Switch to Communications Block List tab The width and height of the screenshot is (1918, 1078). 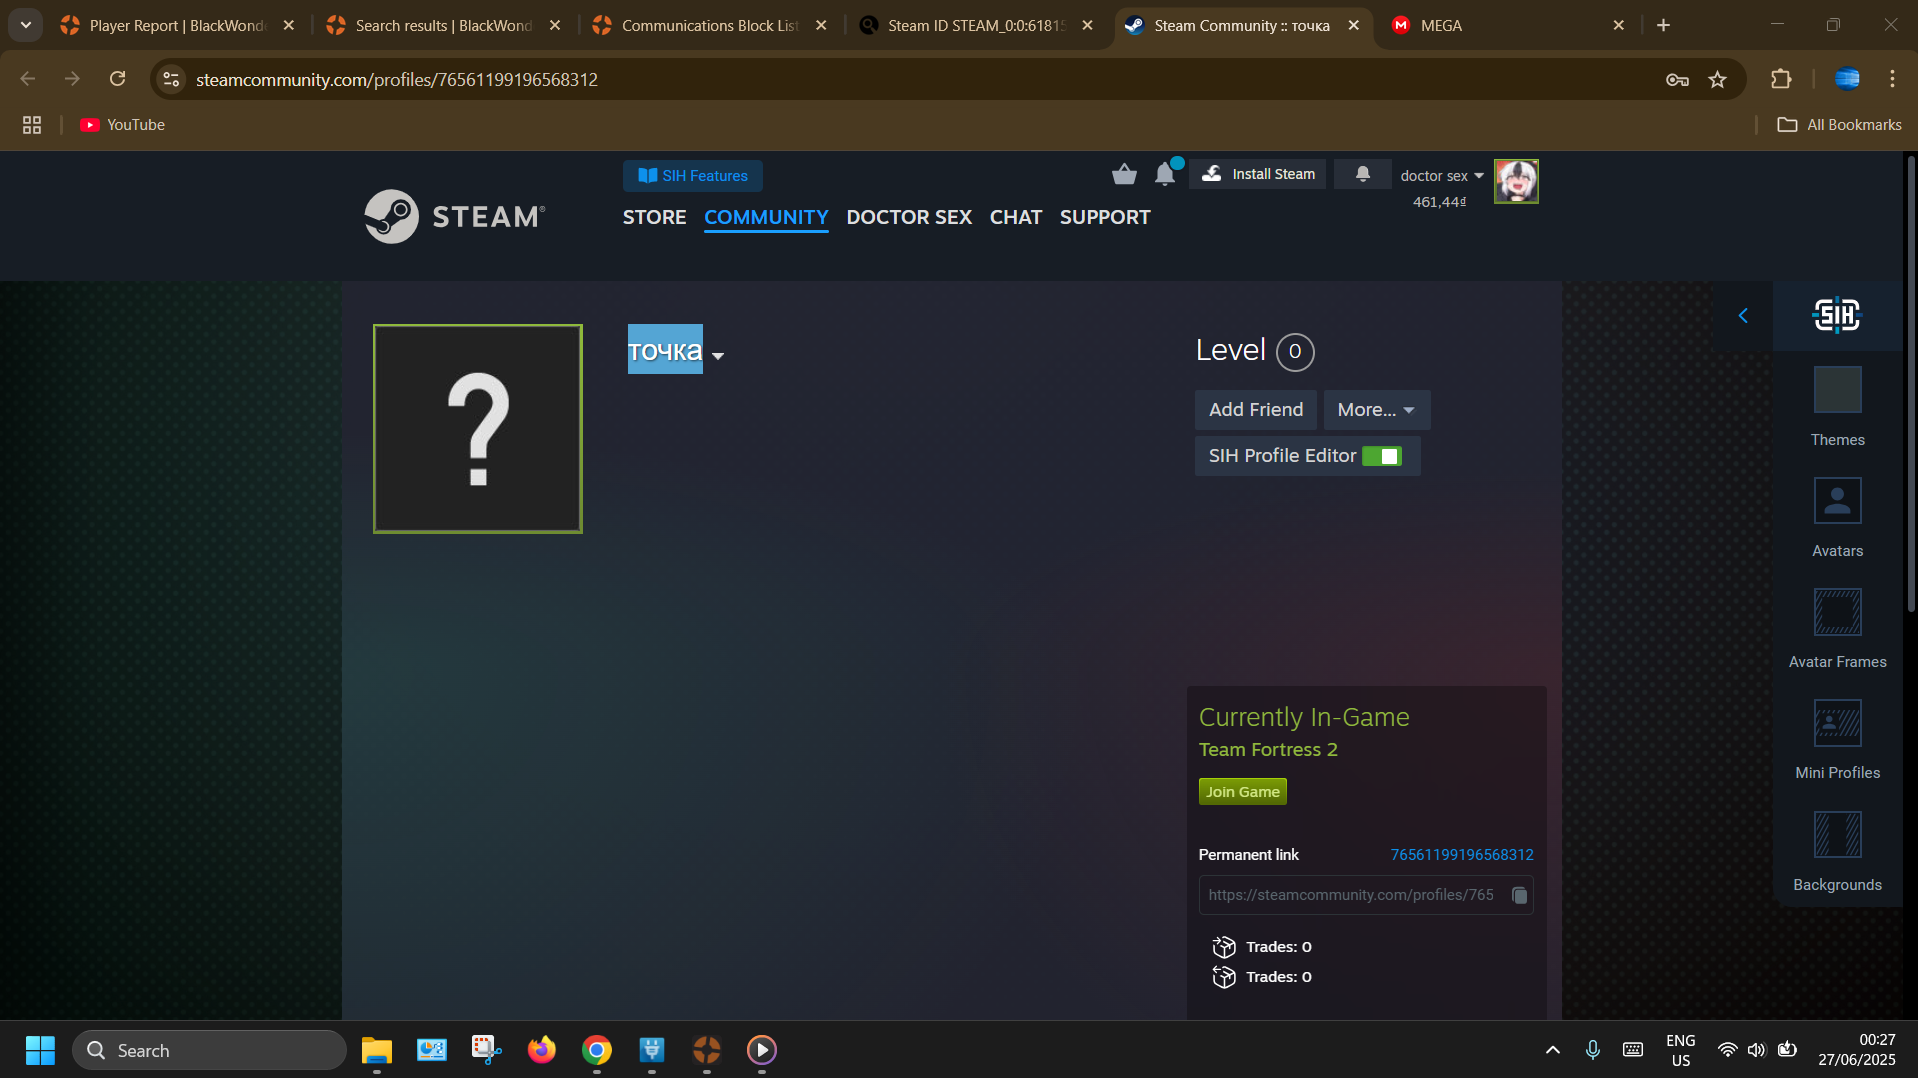[710, 25]
